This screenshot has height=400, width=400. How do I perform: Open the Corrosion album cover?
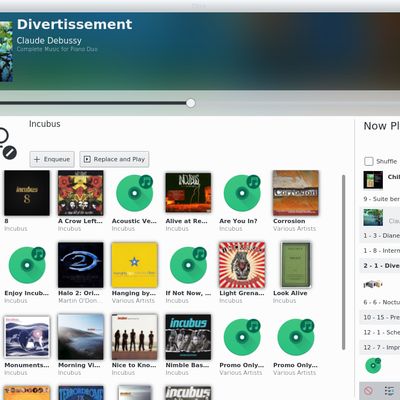(296, 193)
